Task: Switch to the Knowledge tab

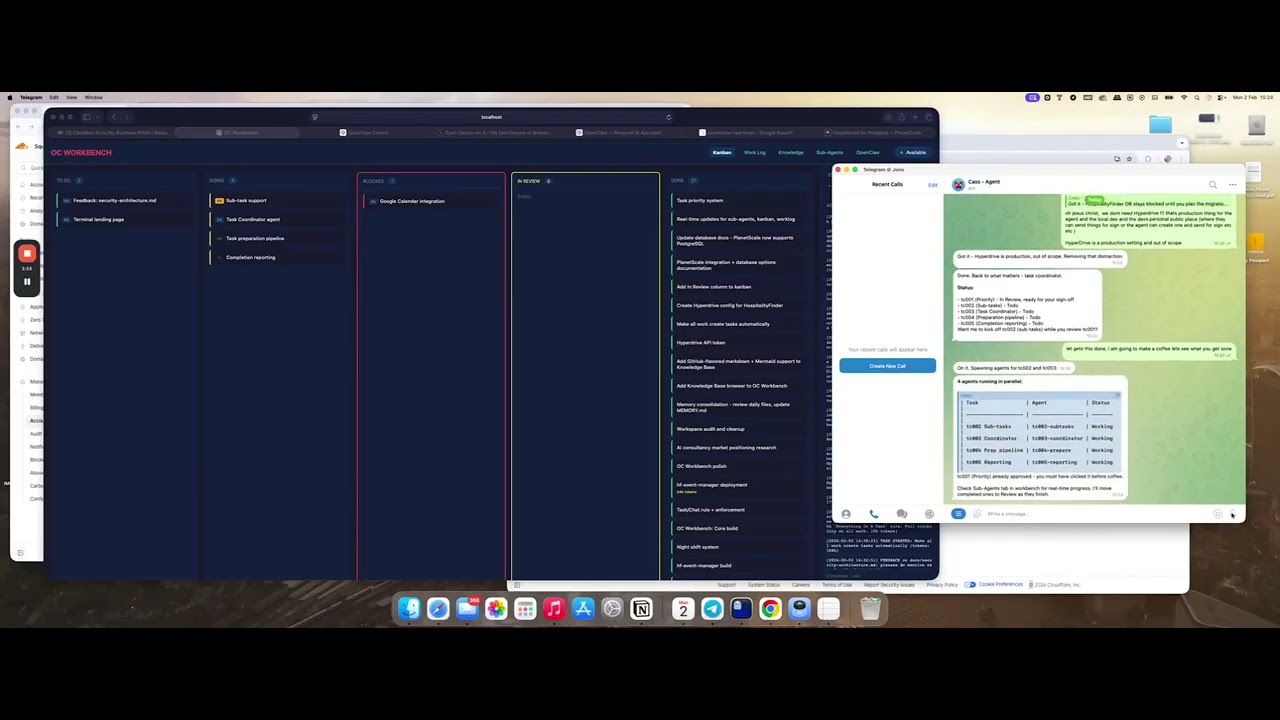Action: [791, 152]
